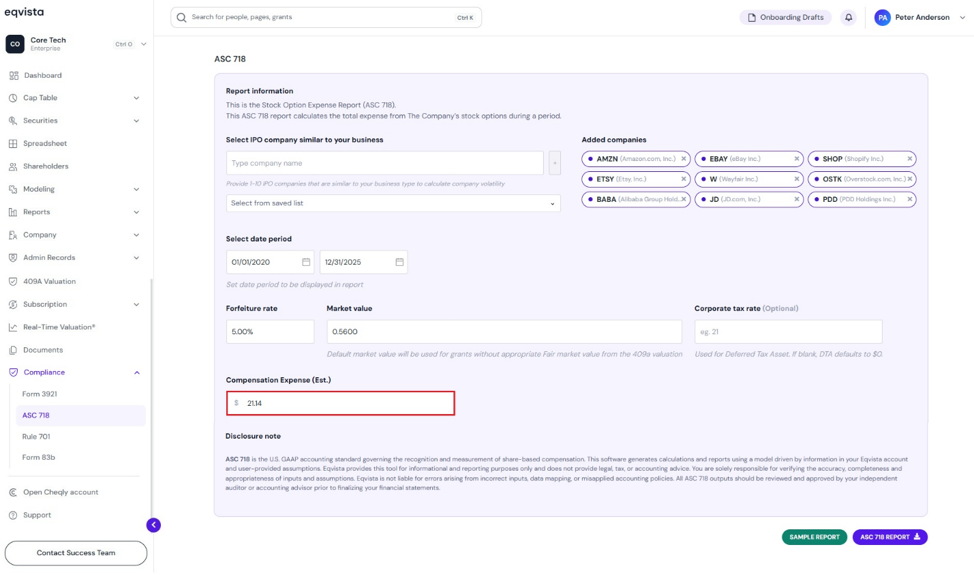Viewport: 974px width, 575px height.
Task: Click the Spreadsheet grid icon
Action: click(13, 143)
